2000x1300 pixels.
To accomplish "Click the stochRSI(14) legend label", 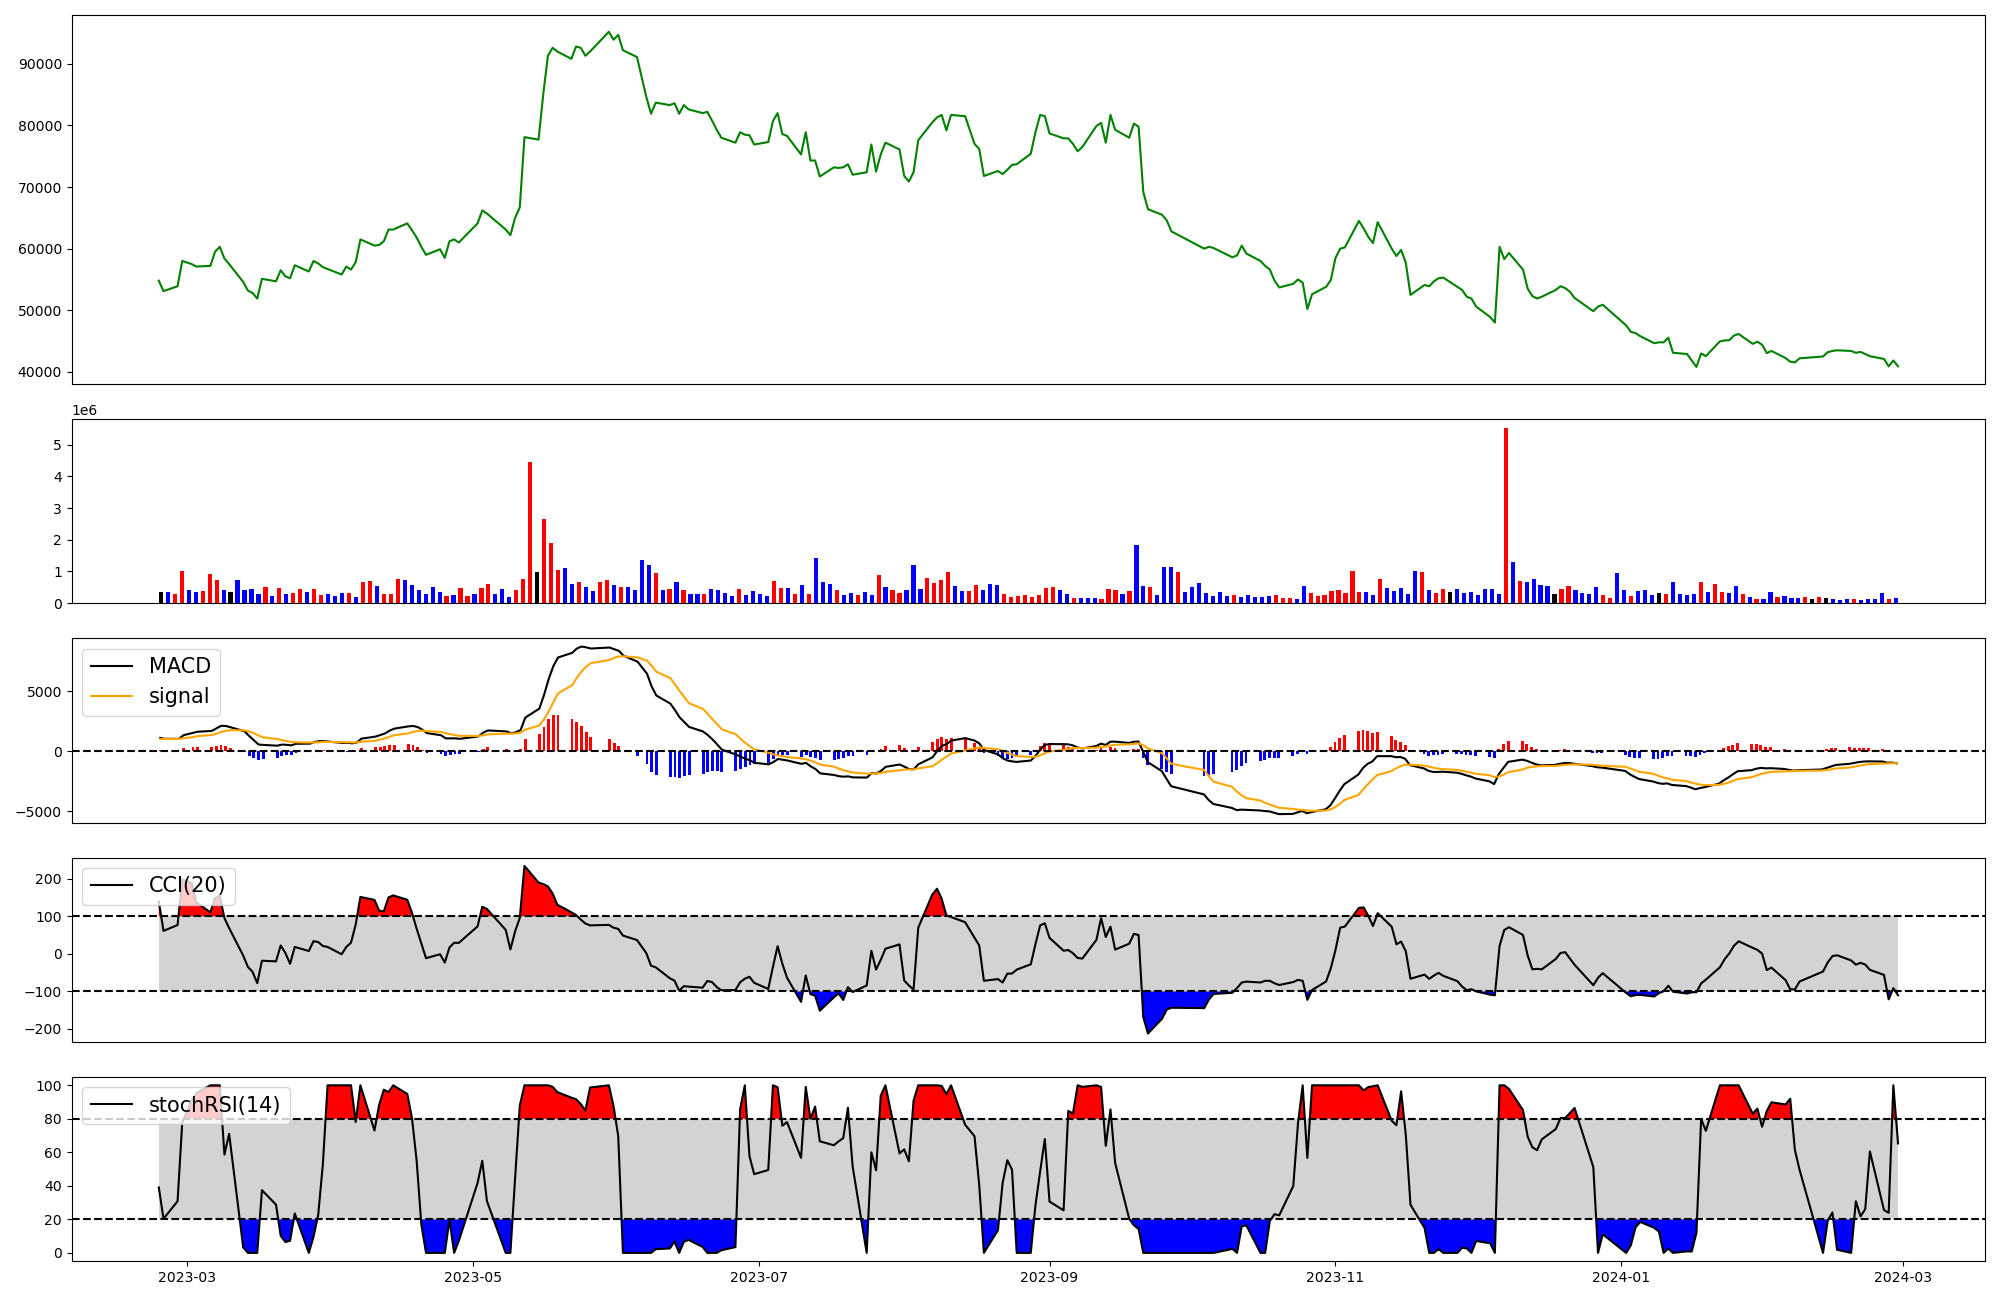I will (x=214, y=1105).
